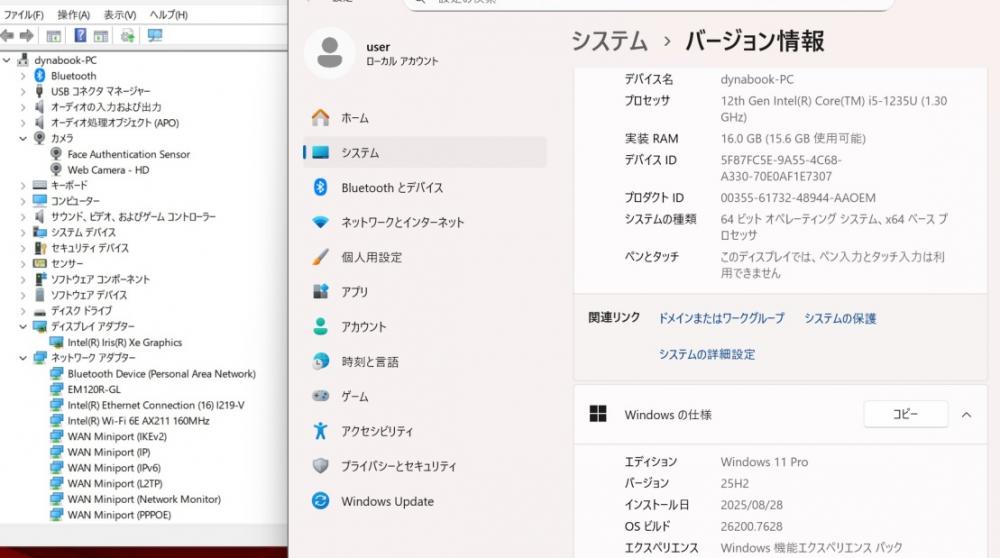Open the ヘルプ(H) menu
The image size is (1000, 558).
point(168,14)
